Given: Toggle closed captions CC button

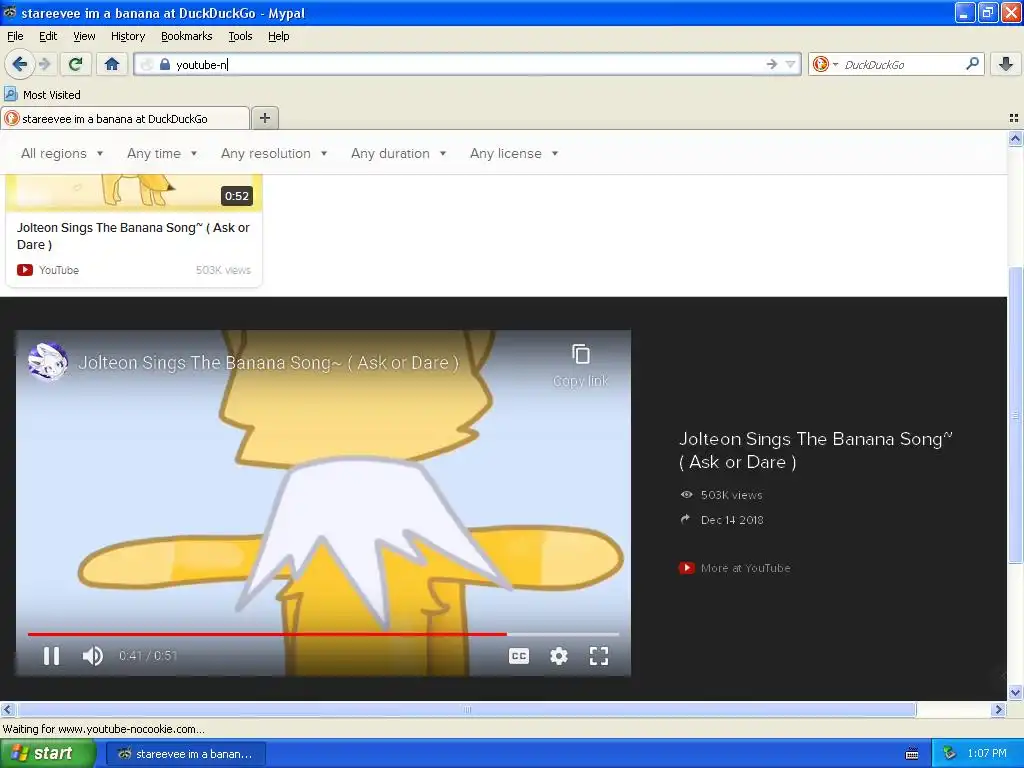Looking at the screenshot, I should (519, 656).
